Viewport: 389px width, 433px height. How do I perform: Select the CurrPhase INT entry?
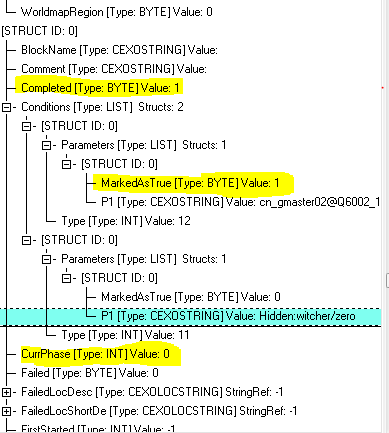[x=95, y=354]
